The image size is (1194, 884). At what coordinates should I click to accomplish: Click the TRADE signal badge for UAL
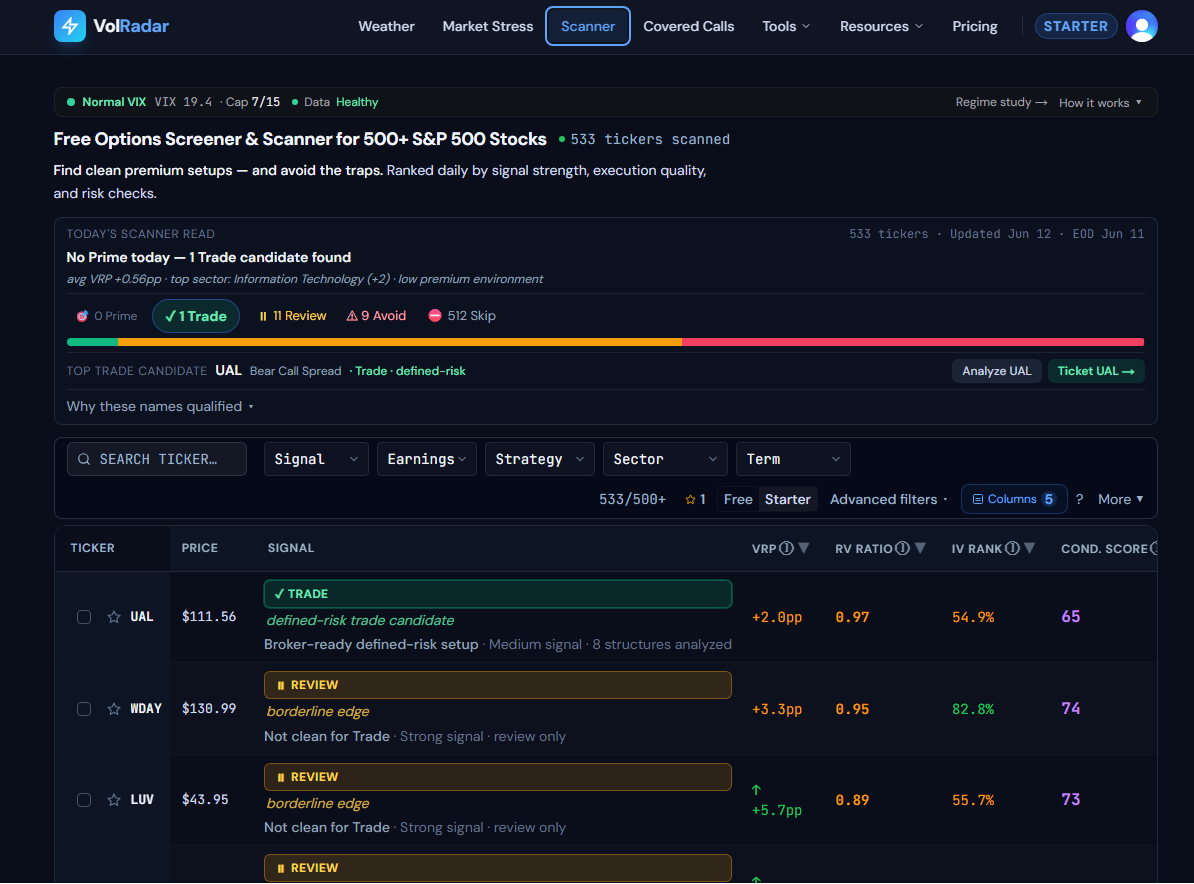tap(498, 594)
